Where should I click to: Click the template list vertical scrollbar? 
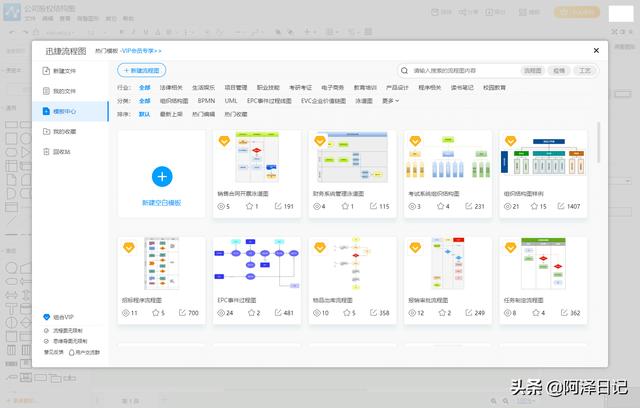pyautogui.click(x=599, y=142)
